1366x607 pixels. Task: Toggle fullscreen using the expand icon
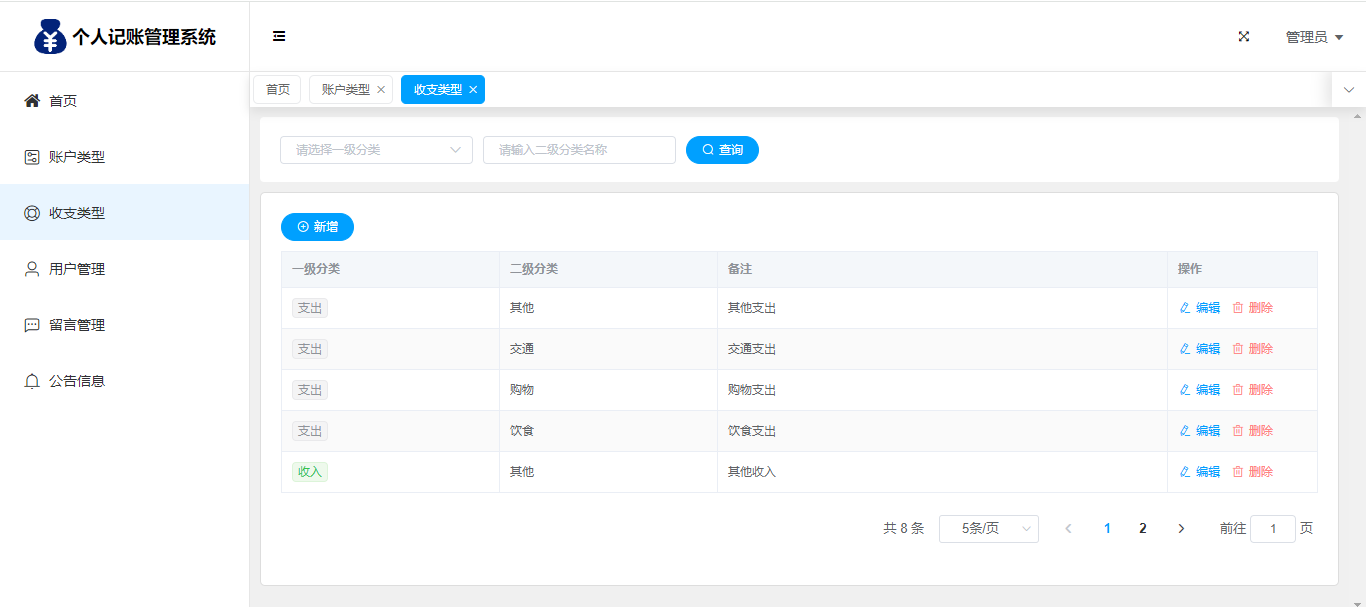tap(1244, 37)
